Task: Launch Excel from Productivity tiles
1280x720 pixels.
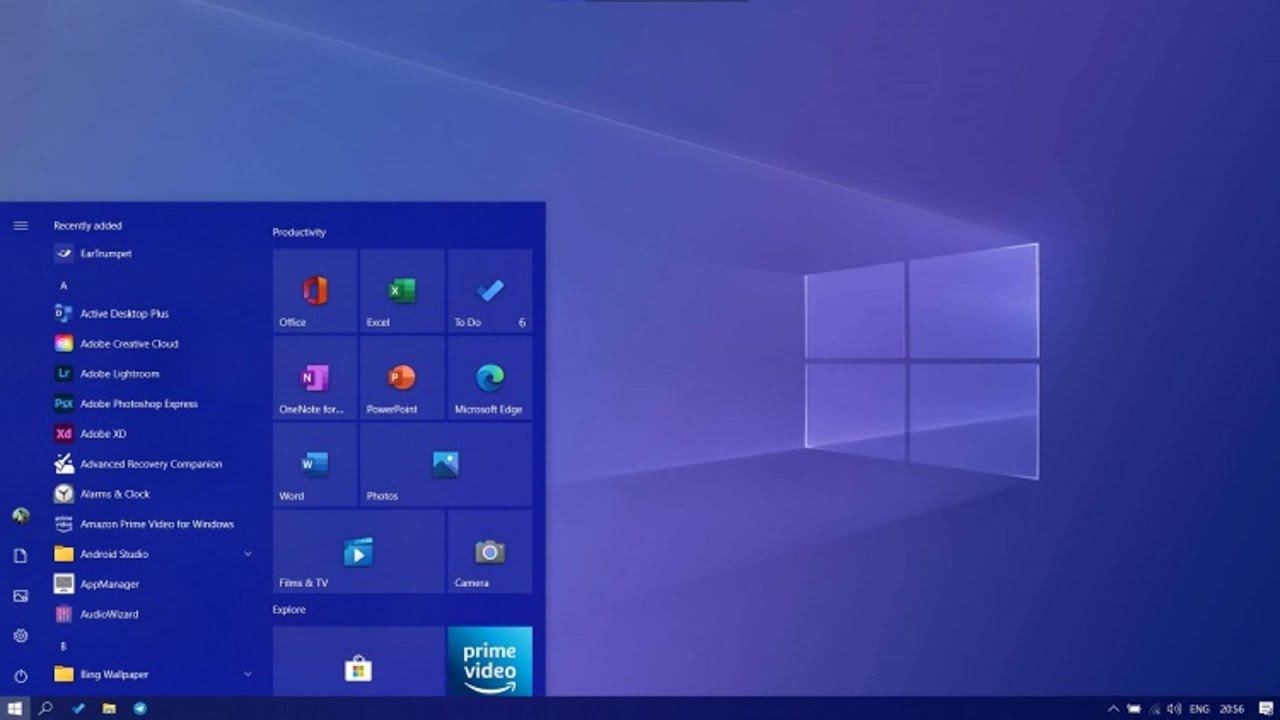Action: (402, 291)
